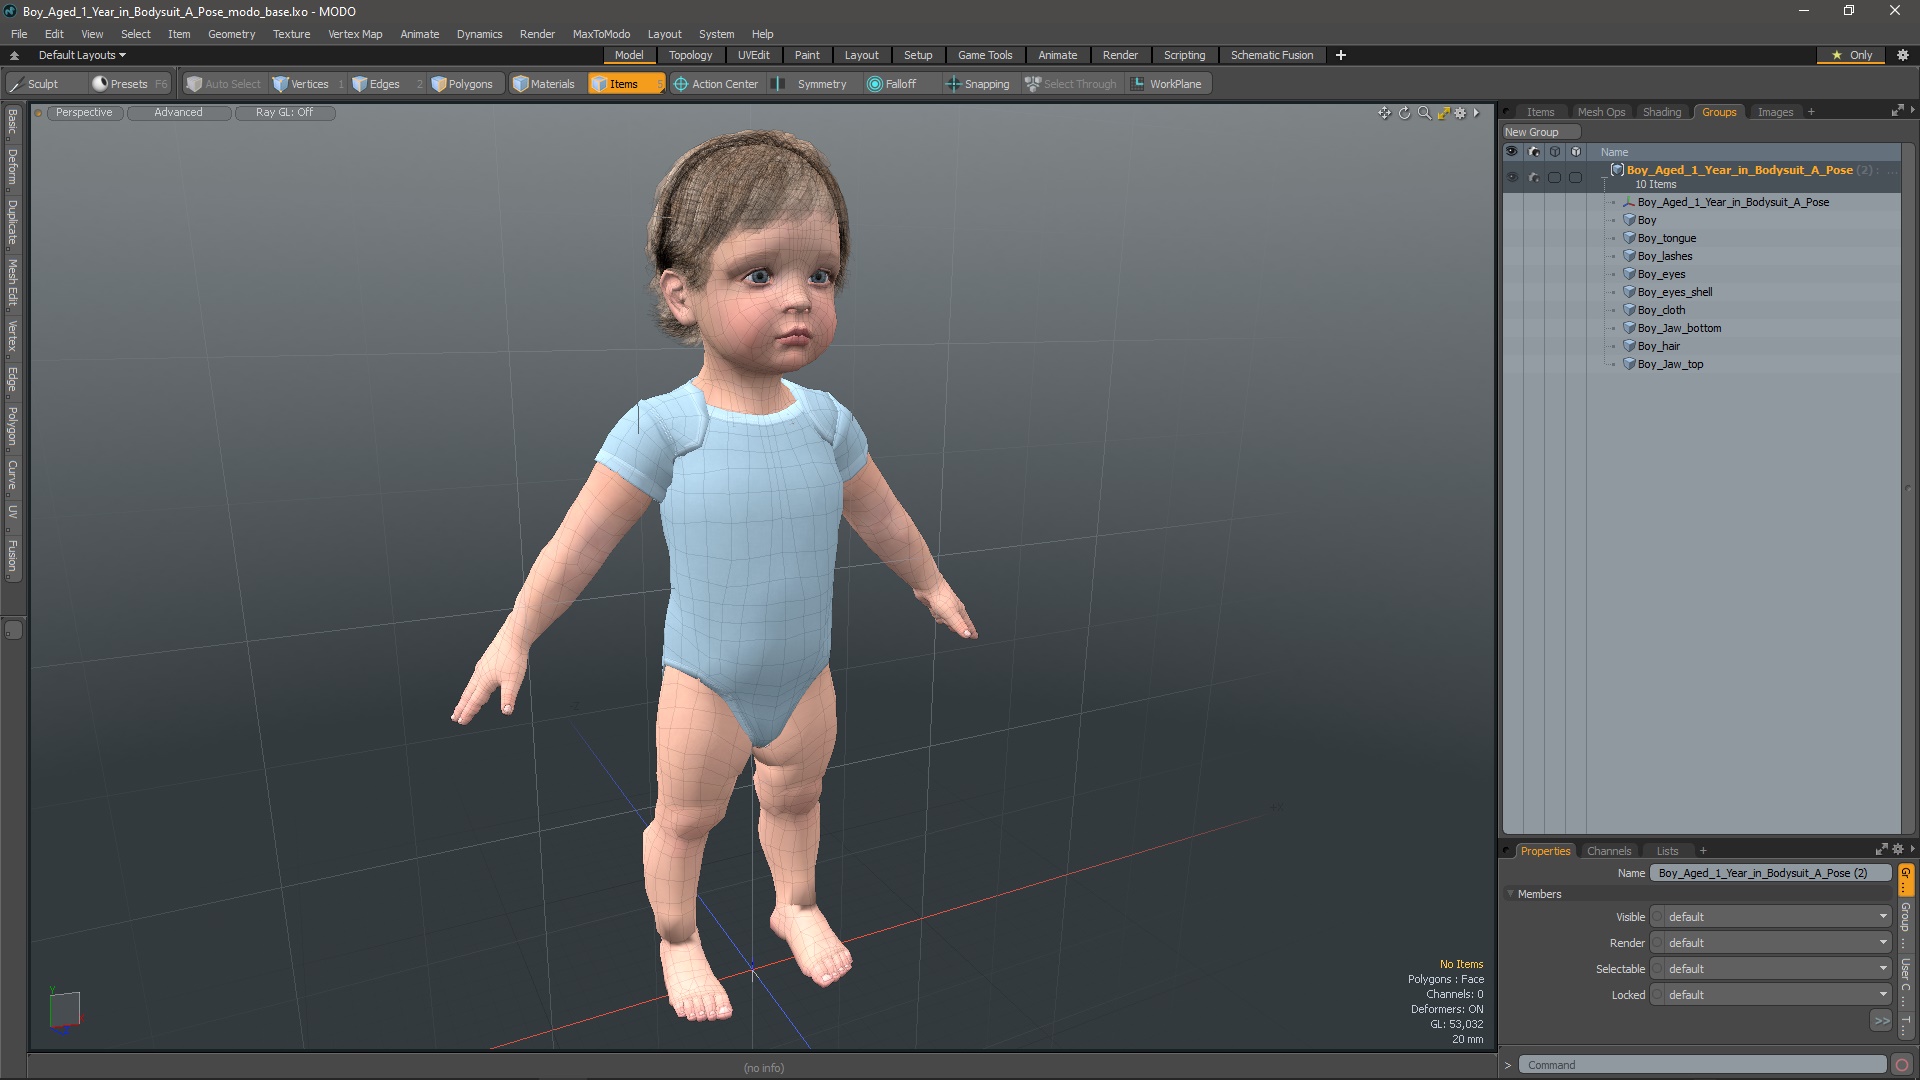Click the viewport zoom magnifier icon
Image resolution: width=1920 pixels, height=1080 pixels.
pos(1424,113)
